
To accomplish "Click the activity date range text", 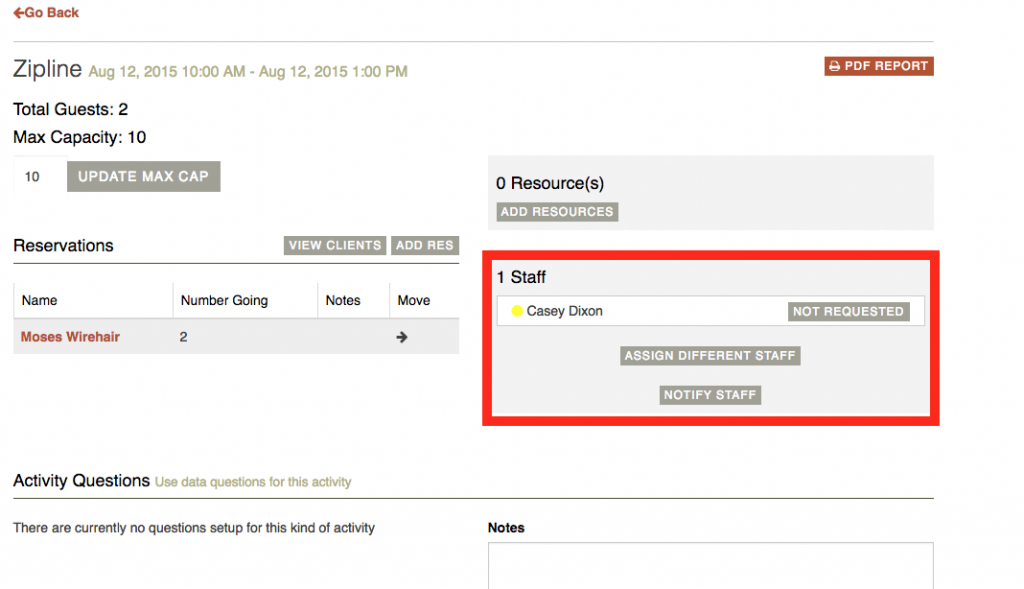I will tap(248, 72).
